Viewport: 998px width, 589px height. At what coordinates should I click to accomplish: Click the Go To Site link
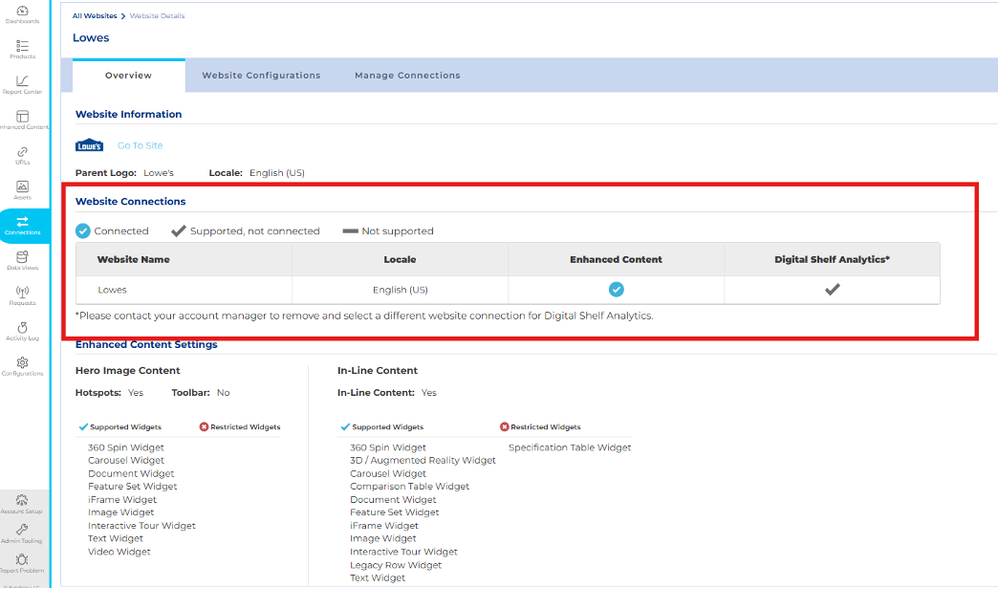140,145
